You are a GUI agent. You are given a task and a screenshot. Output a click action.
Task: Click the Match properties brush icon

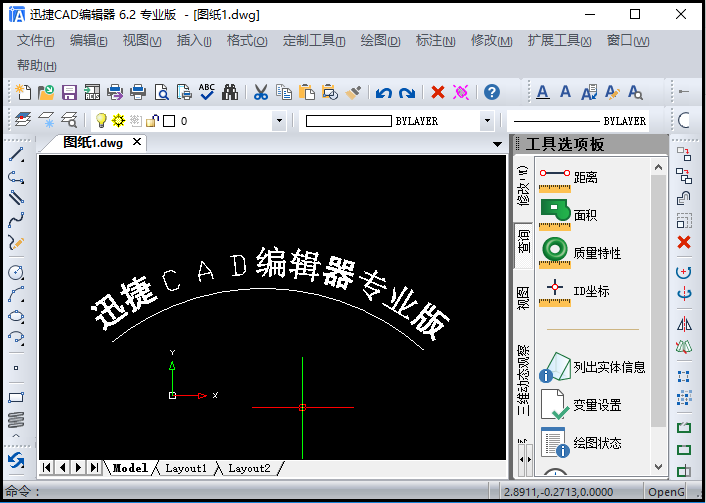point(353,92)
